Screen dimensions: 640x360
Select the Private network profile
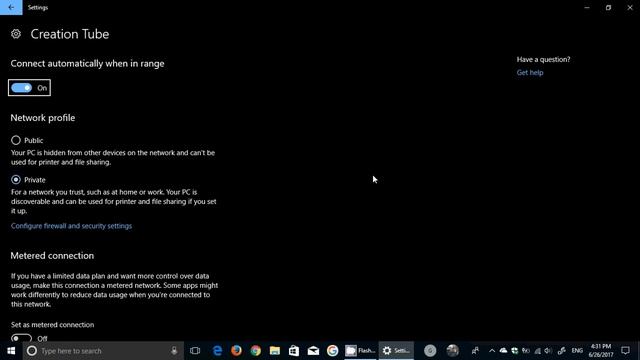click(16, 180)
